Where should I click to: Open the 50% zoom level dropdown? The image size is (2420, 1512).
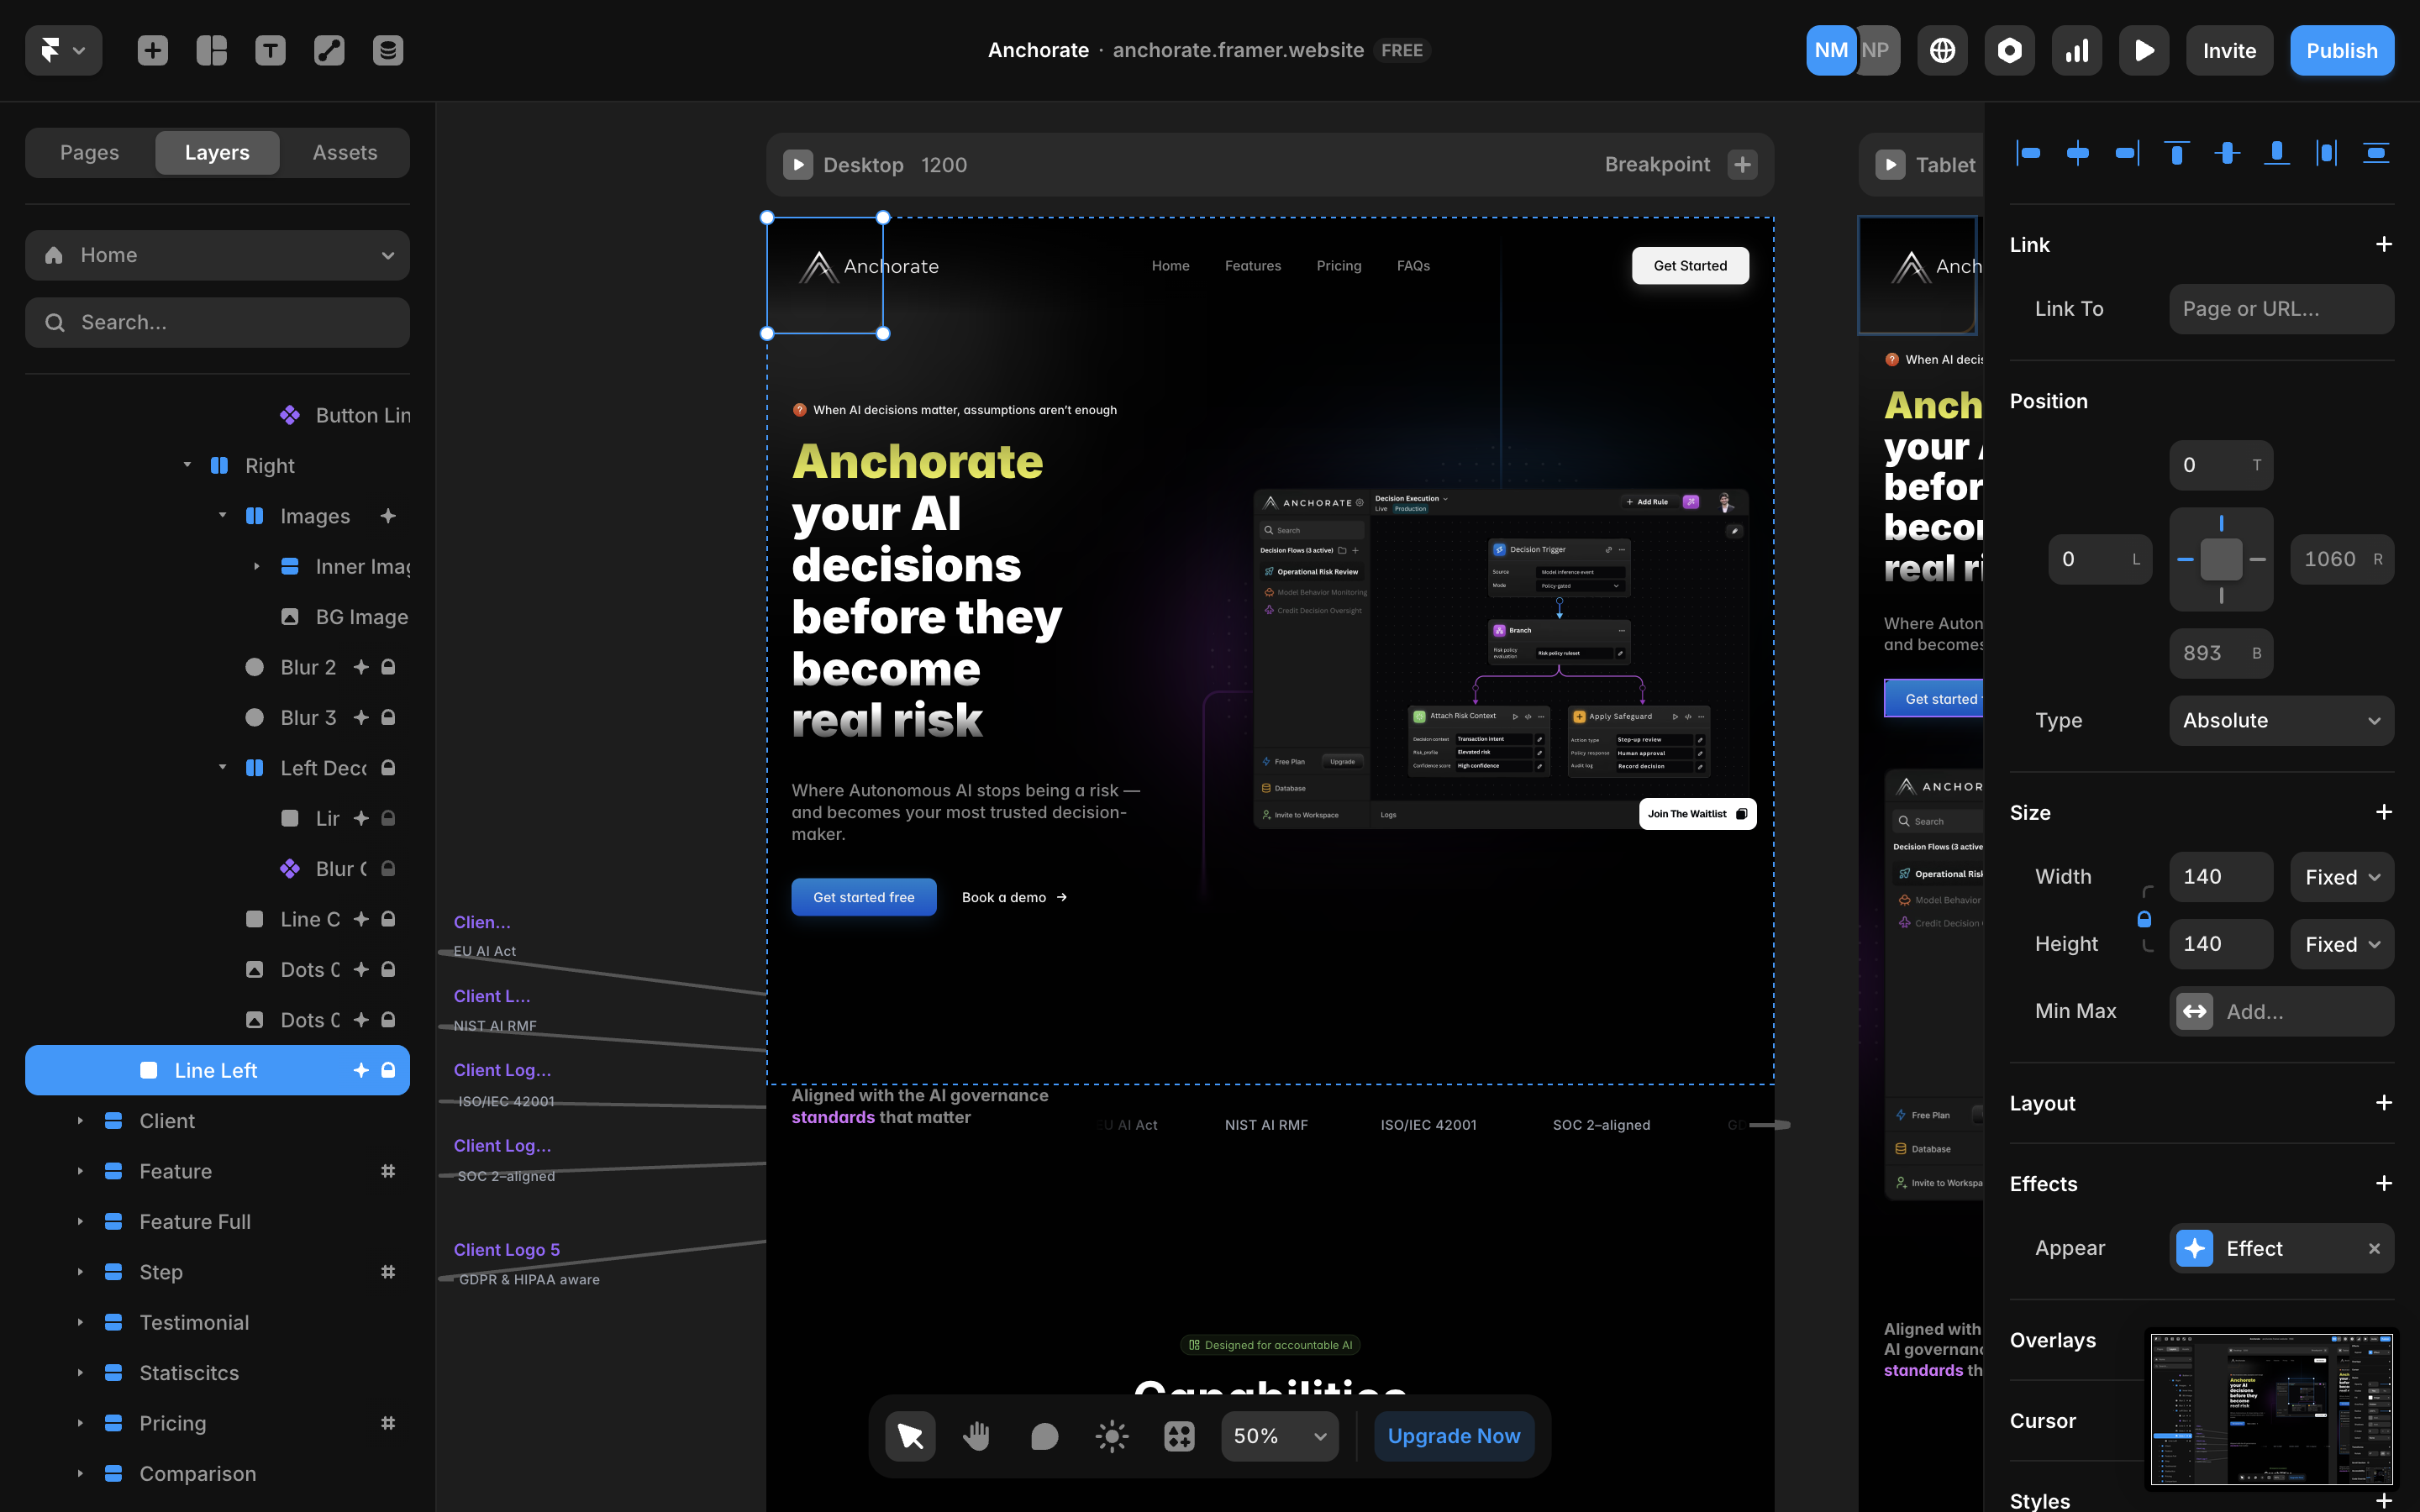pos(1279,1436)
